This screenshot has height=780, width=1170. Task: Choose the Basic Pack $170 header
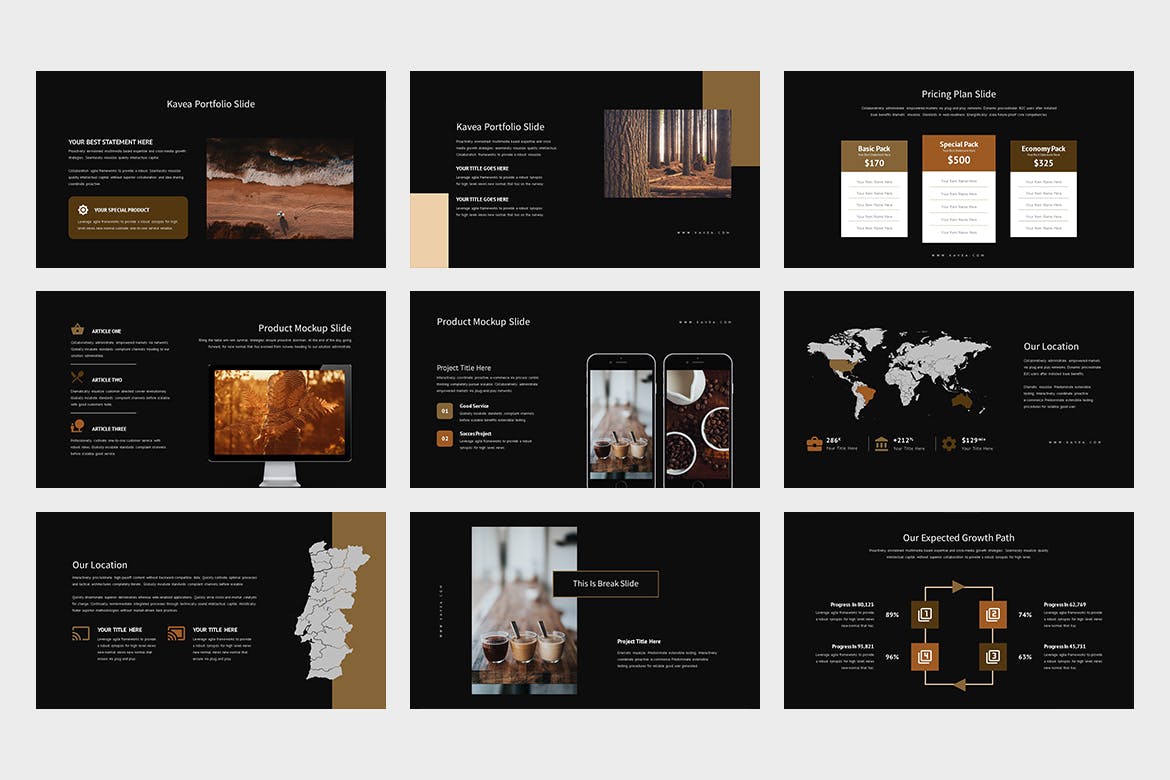(x=874, y=156)
